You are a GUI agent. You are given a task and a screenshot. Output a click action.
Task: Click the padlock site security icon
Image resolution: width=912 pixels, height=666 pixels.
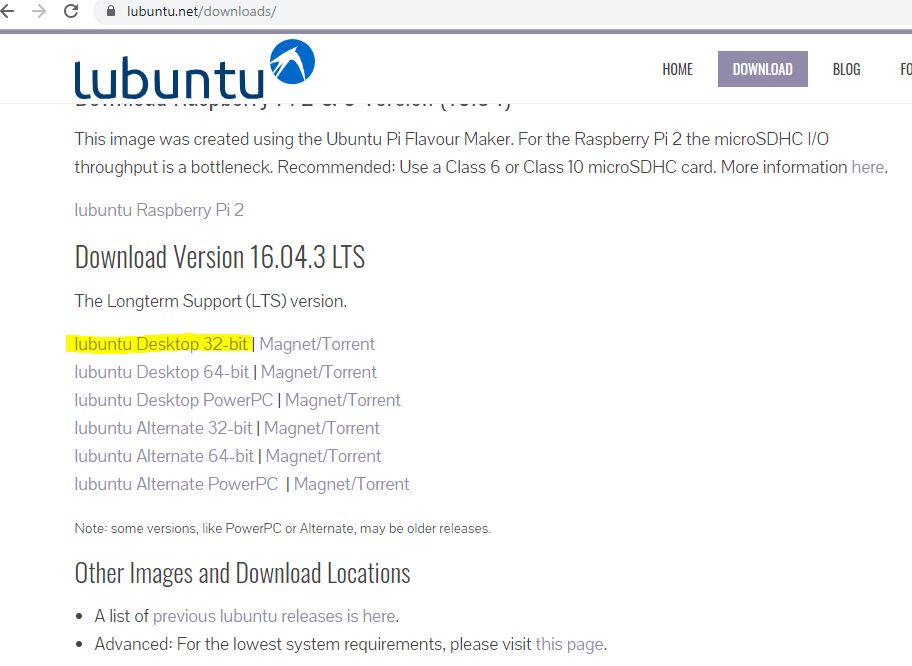point(111,11)
